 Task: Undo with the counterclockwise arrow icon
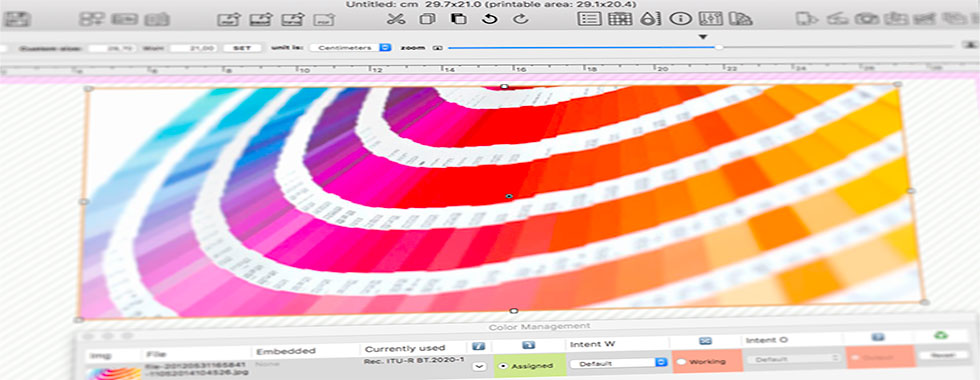pyautogui.click(x=491, y=19)
